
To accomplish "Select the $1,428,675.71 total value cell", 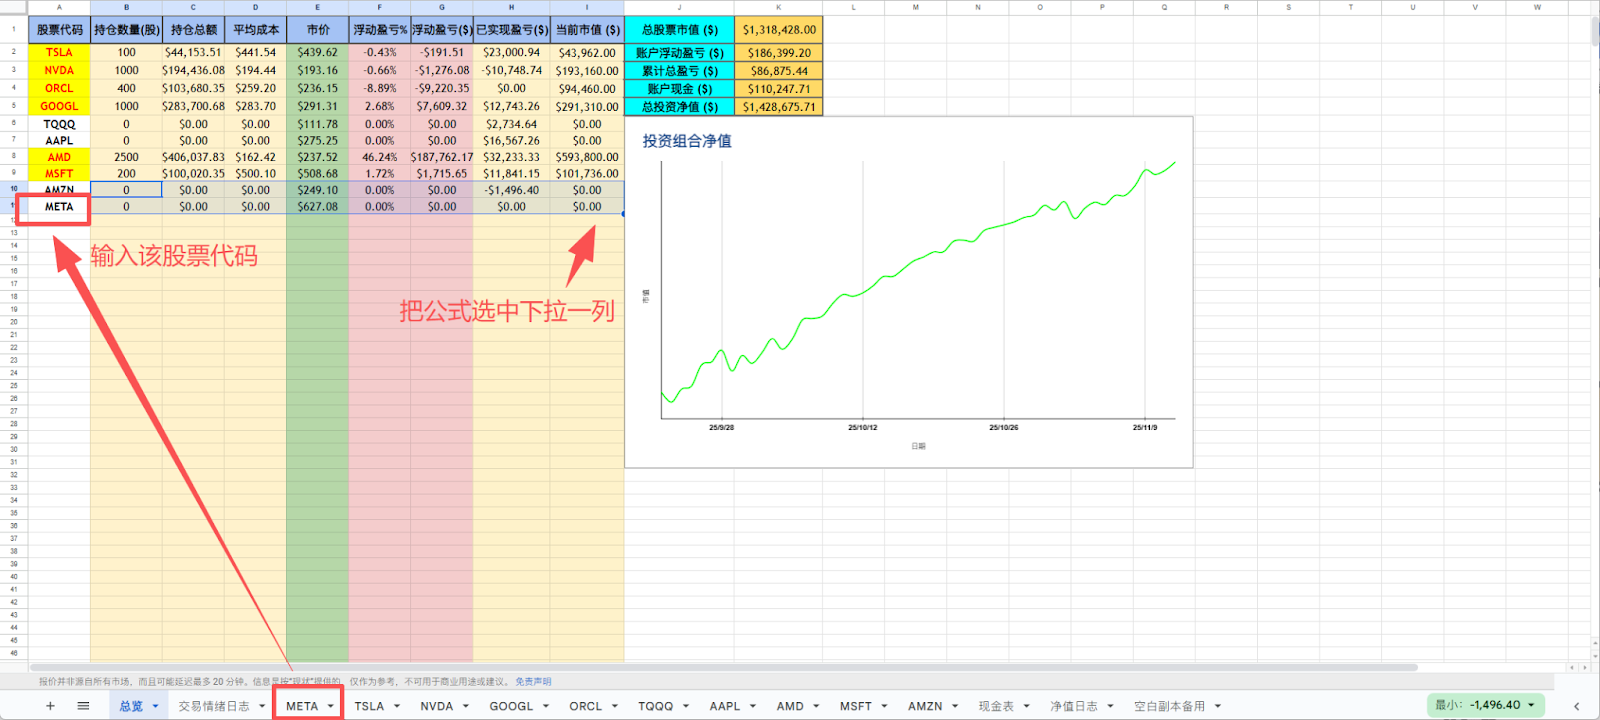I will [779, 107].
